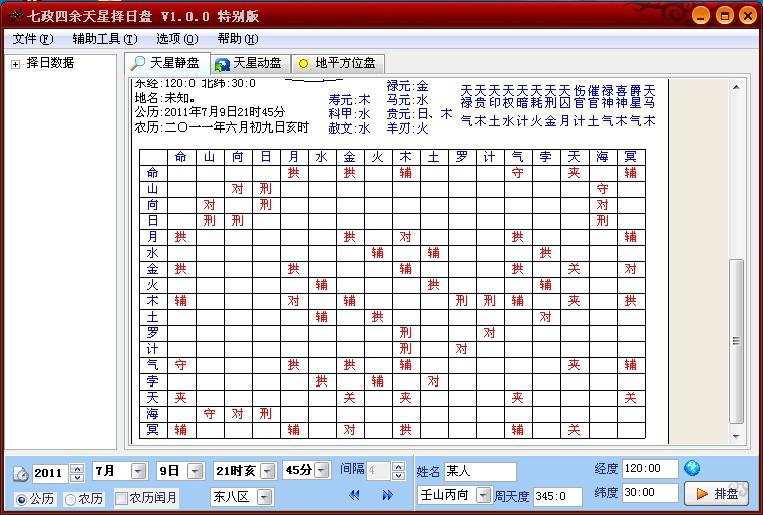Viewport: 763px width, 515px height.
Task: Click the 公历:2011年7月9日21时45分 text
Action: click(x=210, y=112)
